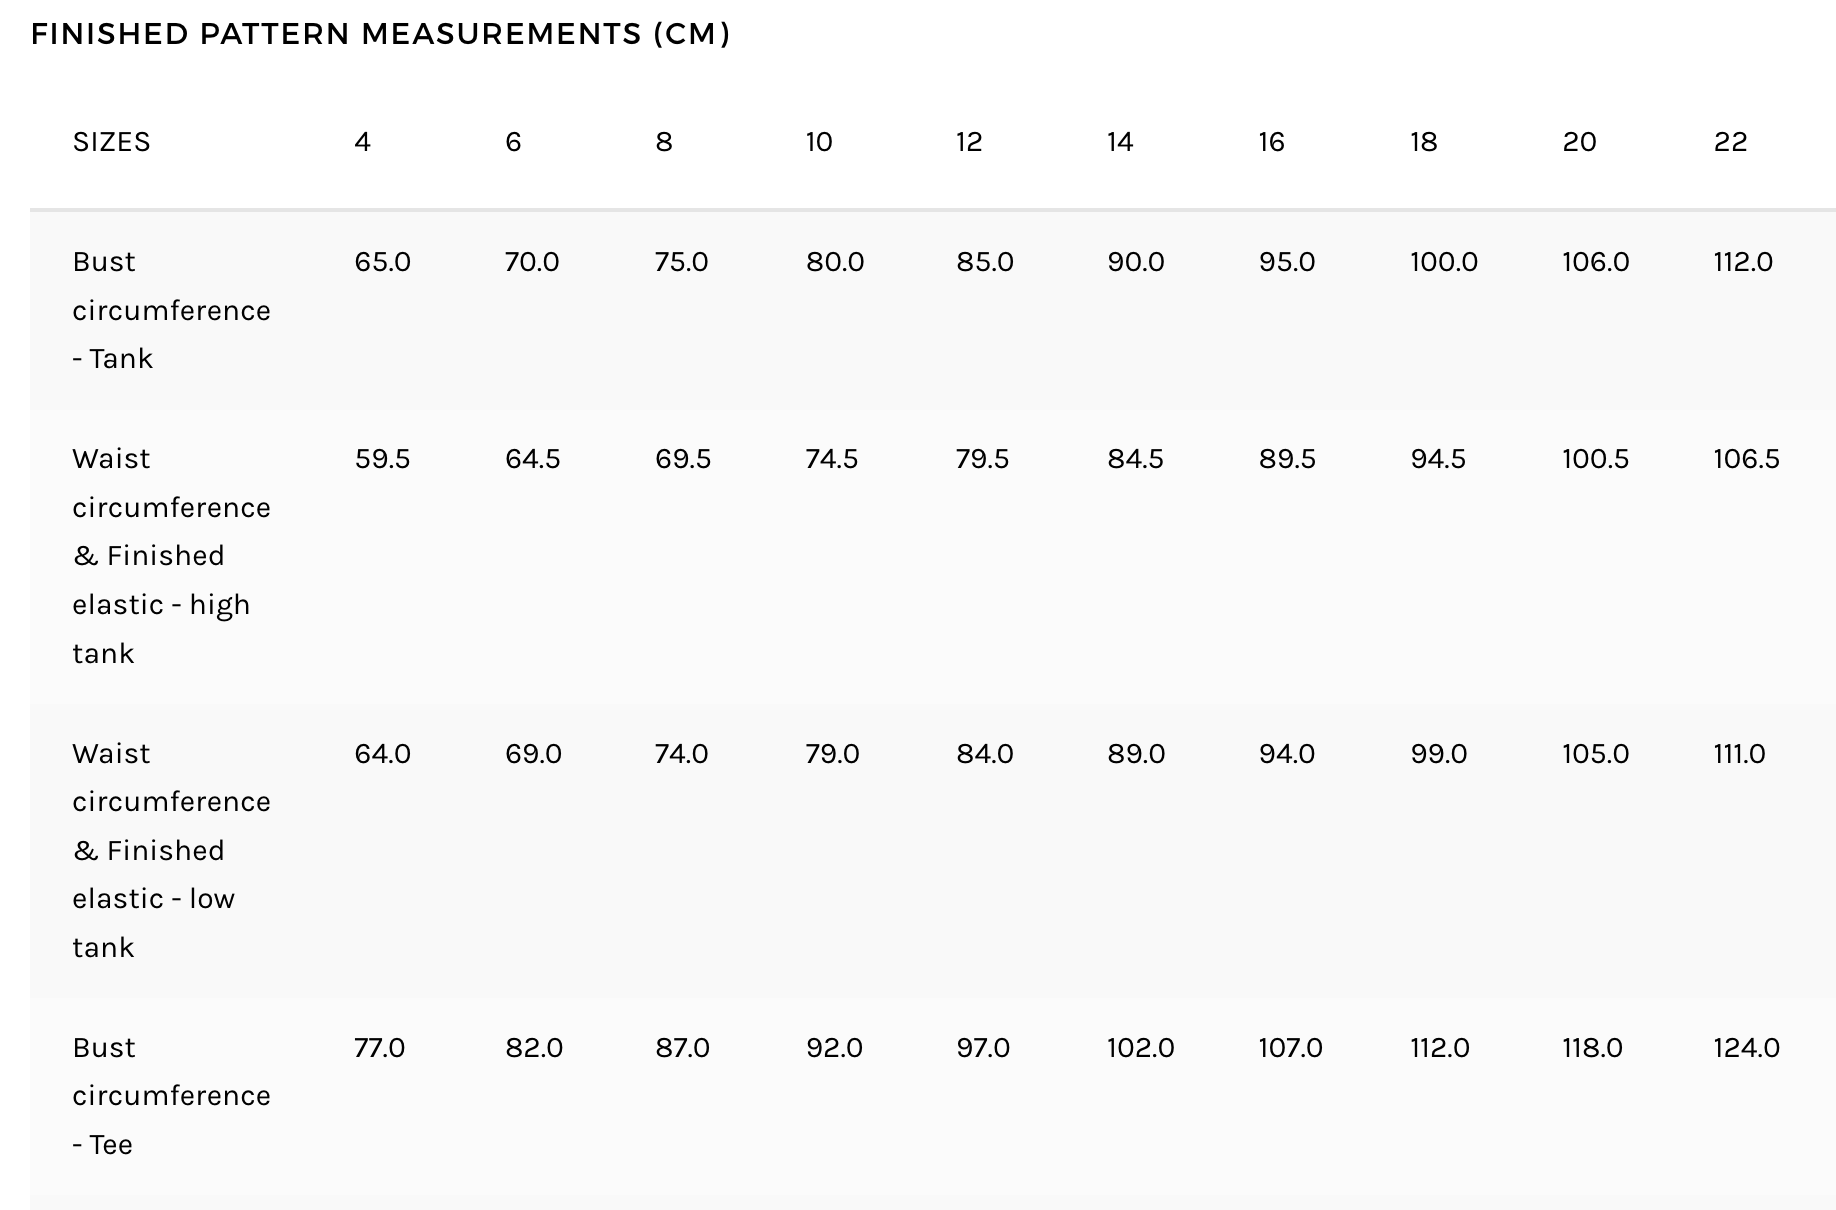
Task: Select the SIZES column header
Action: pyautogui.click(x=111, y=142)
